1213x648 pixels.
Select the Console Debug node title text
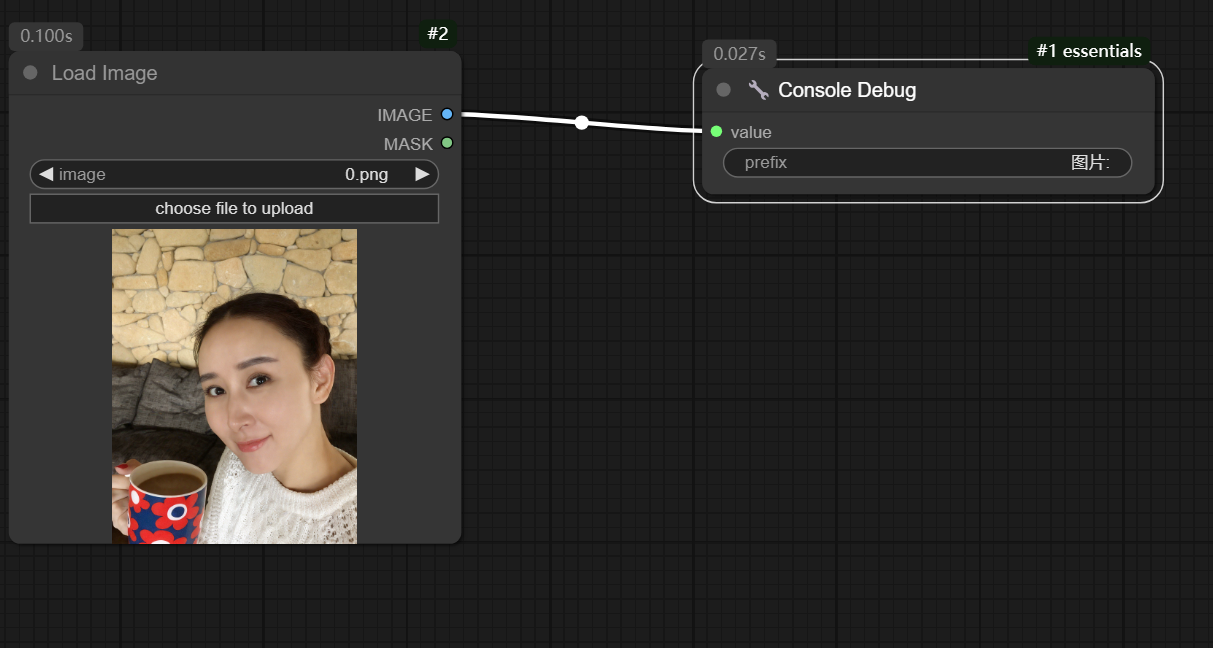[x=846, y=90]
